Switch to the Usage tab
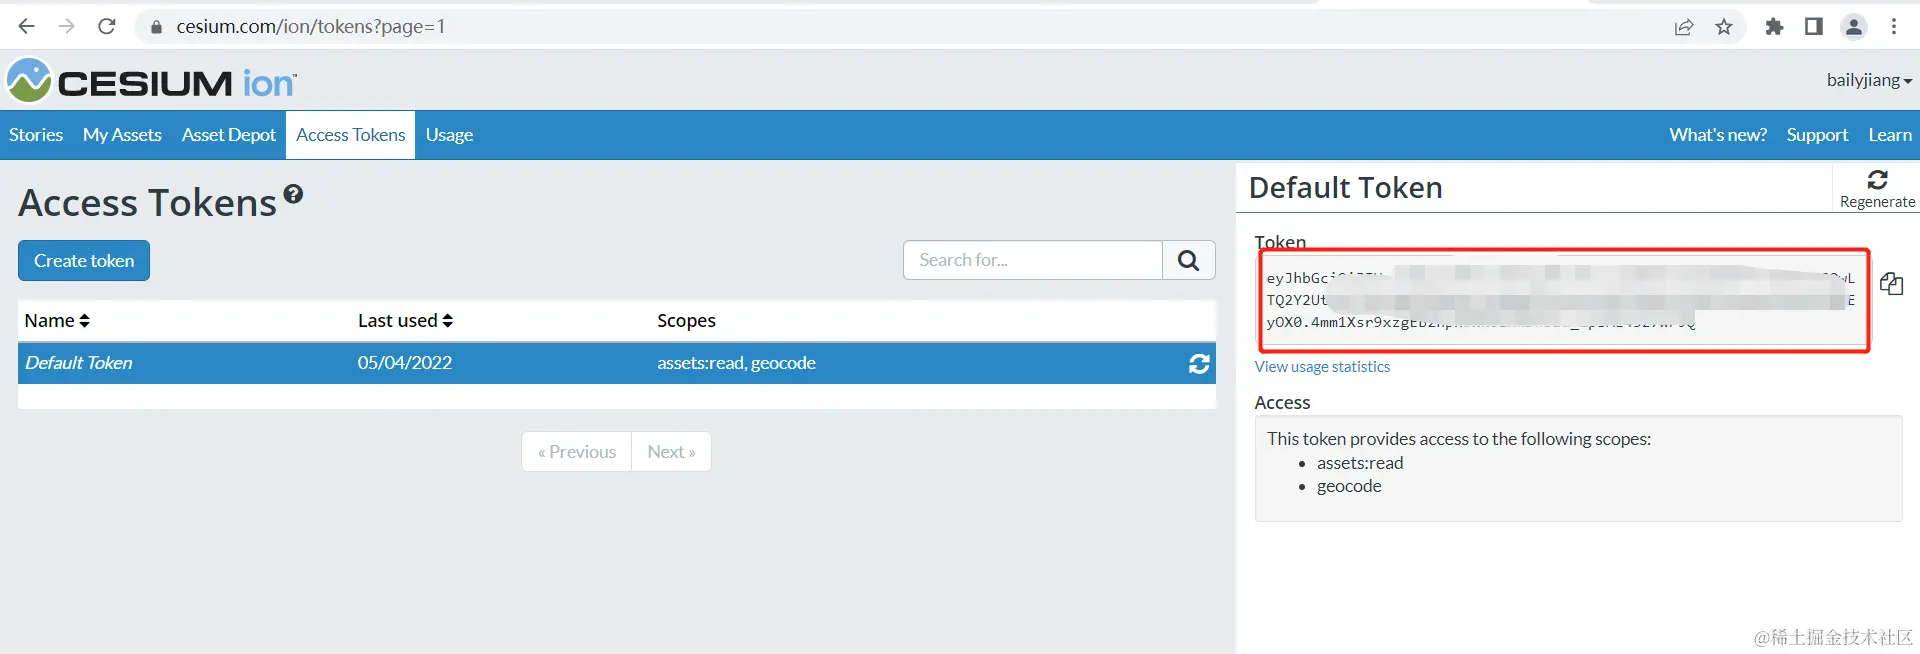 449,135
